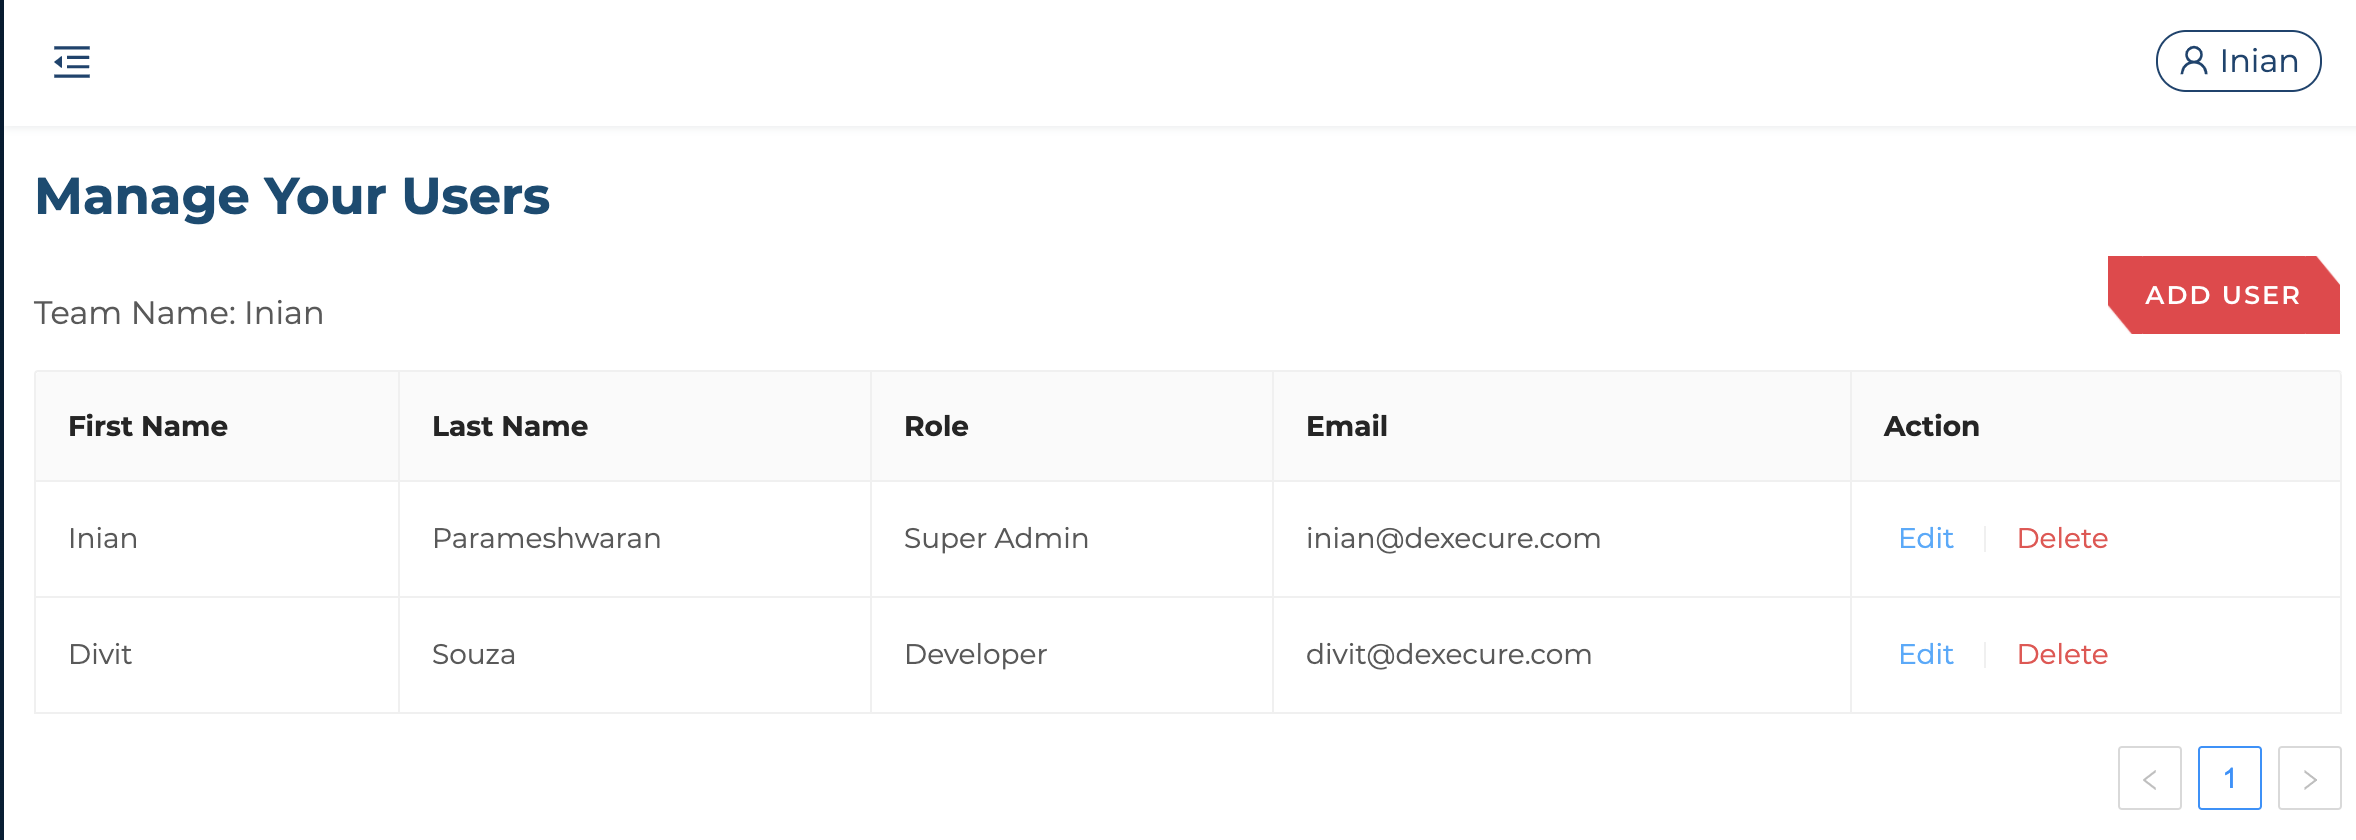2356x840 pixels.
Task: Delete the Divit Souza user
Action: (x=2062, y=654)
